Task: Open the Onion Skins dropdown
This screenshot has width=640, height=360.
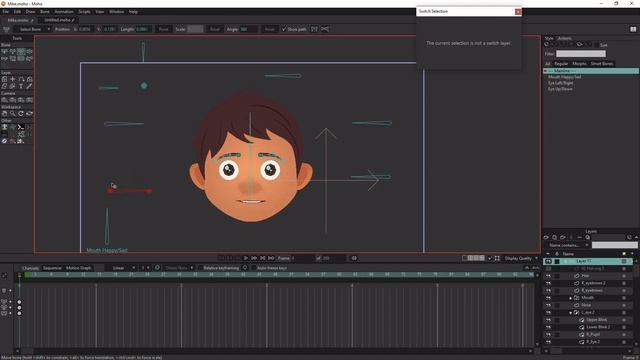Action: [x=179, y=268]
